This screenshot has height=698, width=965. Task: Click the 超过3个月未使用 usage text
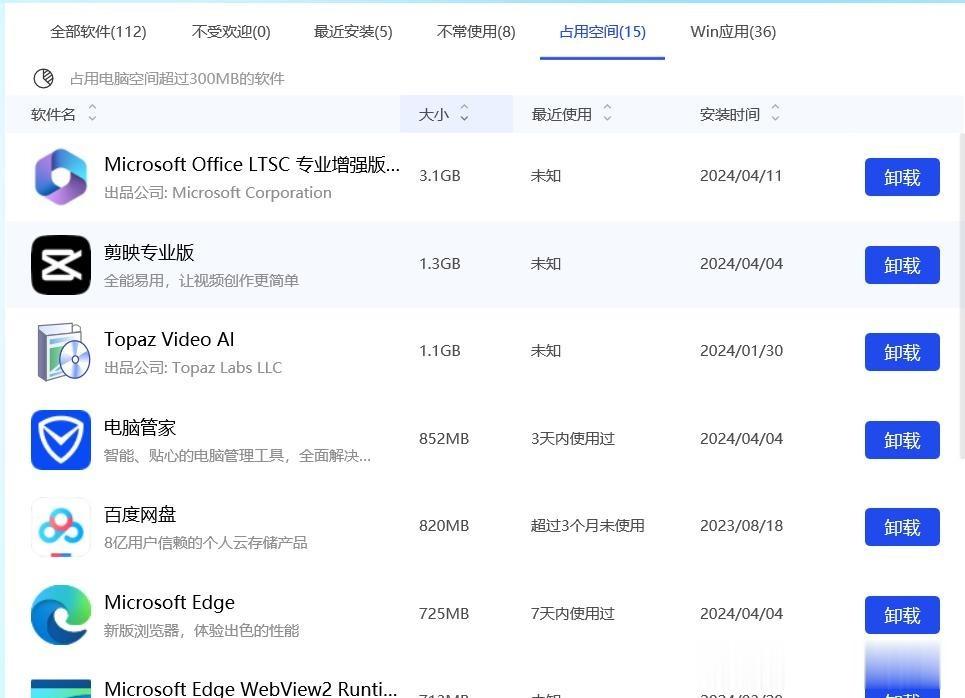tap(588, 525)
